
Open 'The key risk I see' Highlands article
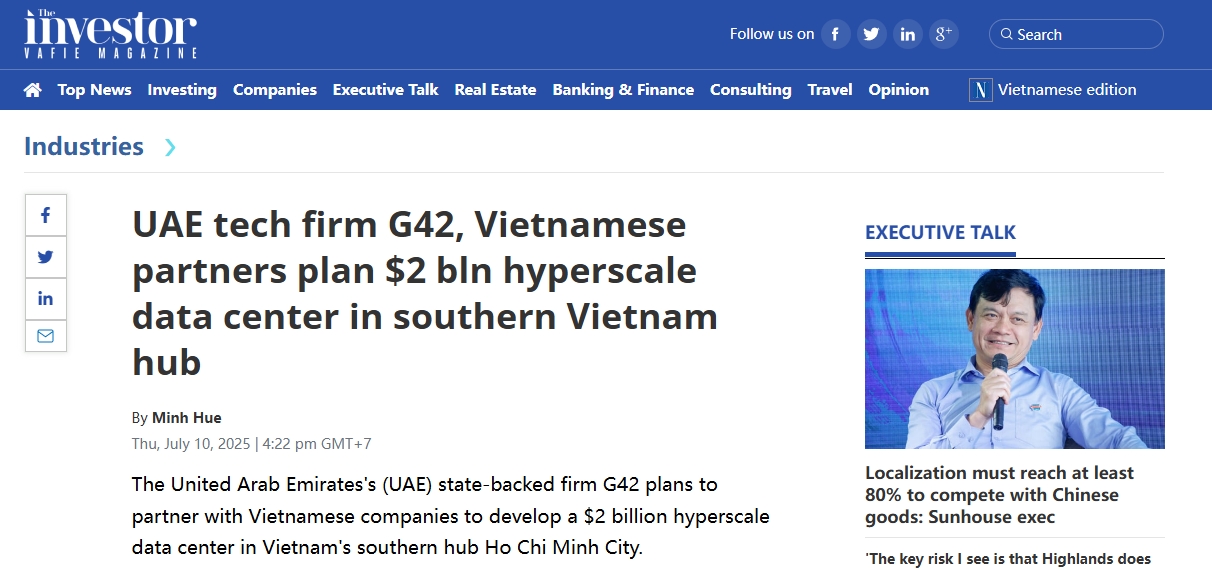point(1008,559)
